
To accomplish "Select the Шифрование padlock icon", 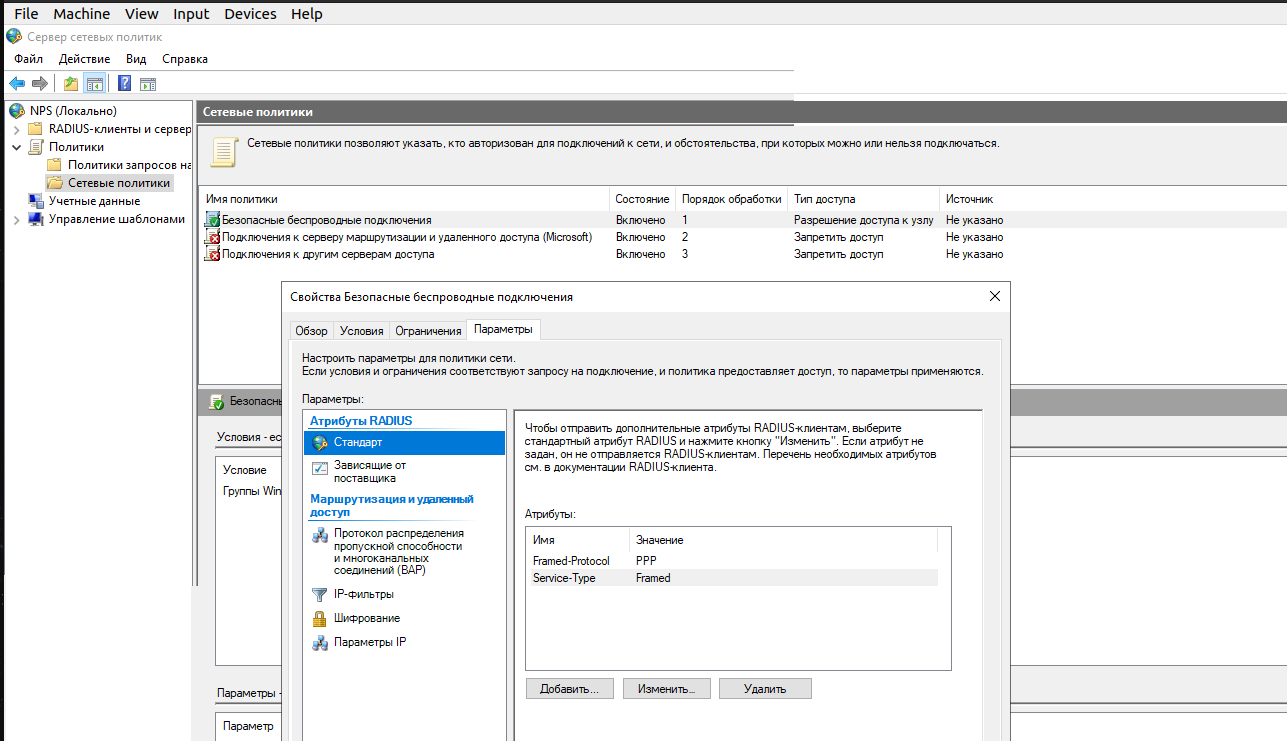I will (x=320, y=618).
